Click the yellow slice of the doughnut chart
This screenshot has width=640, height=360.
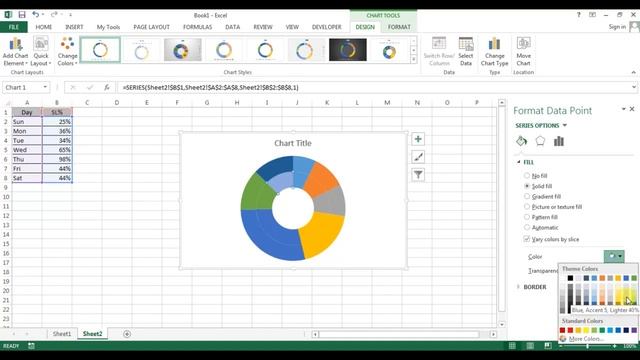point(322,235)
